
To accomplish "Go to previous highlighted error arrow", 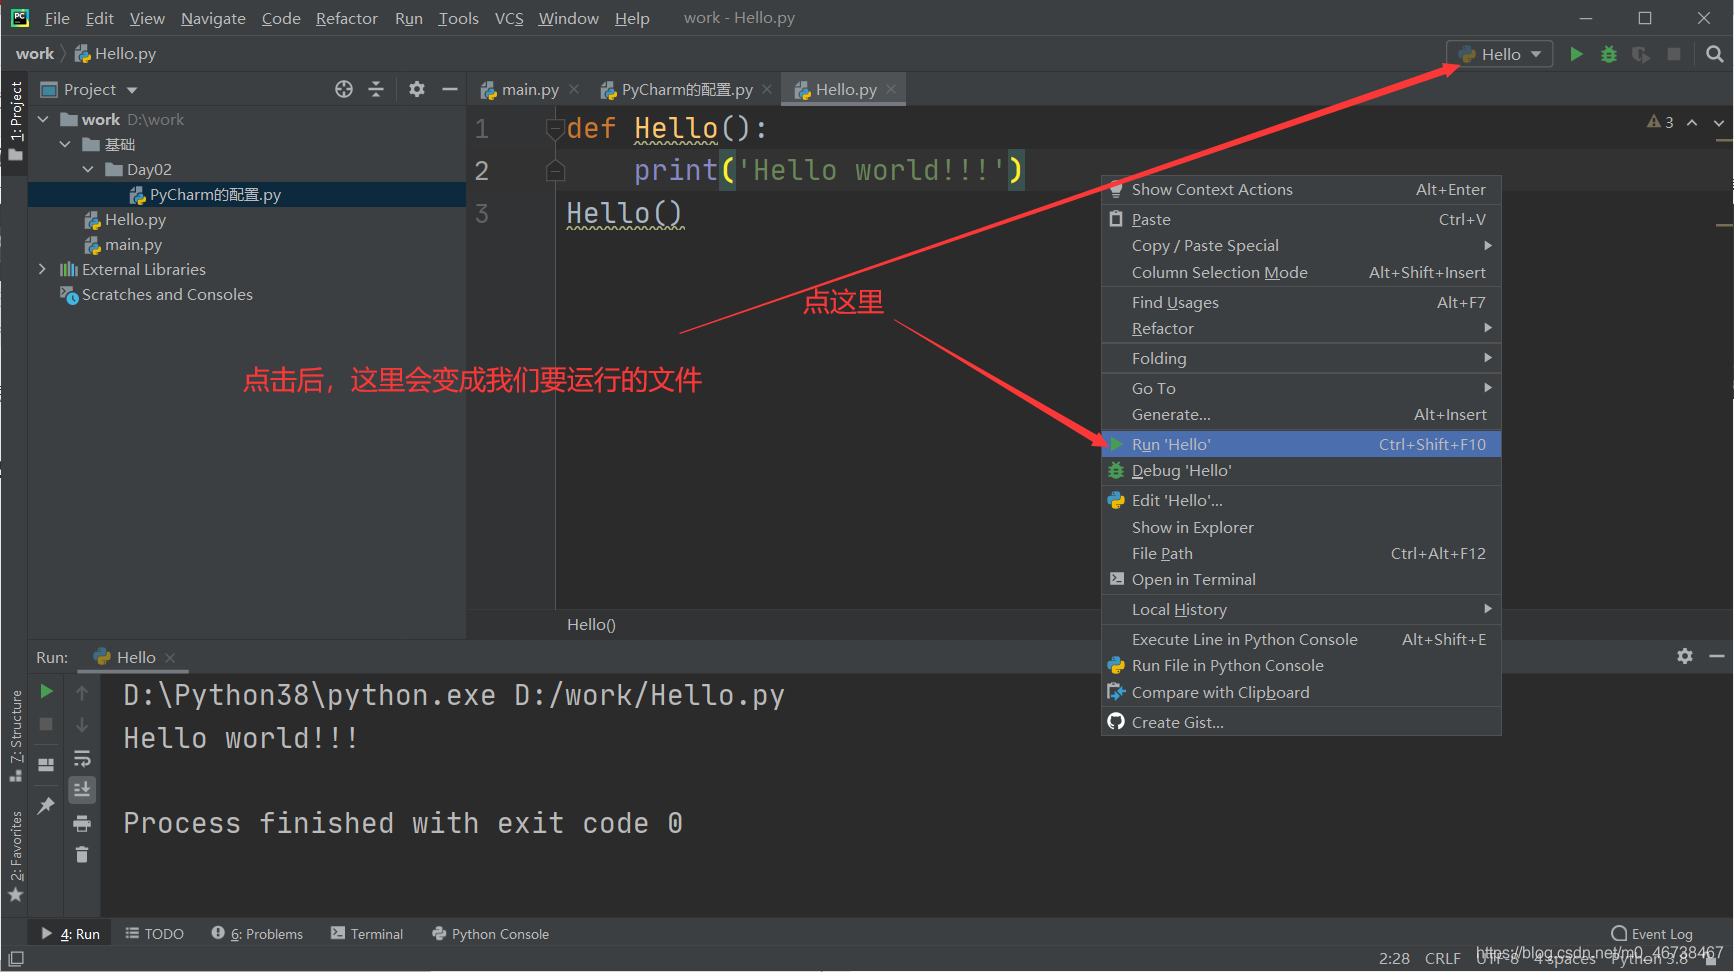I will [x=1692, y=122].
